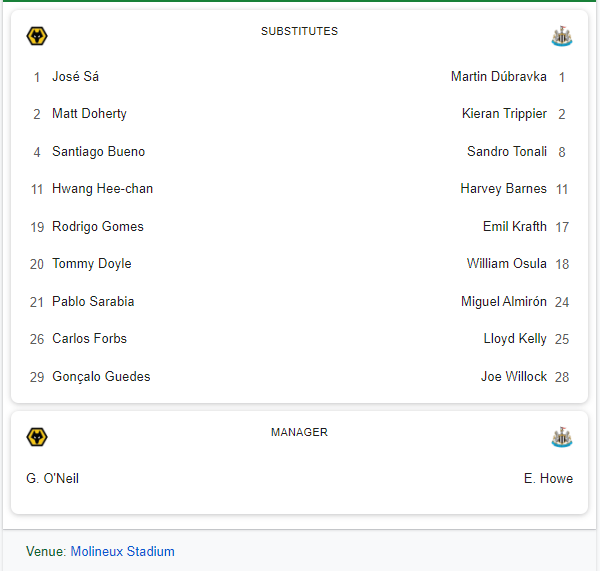Click on Rodrigo Gomes
Image resolution: width=600 pixels, height=571 pixels.
[98, 227]
